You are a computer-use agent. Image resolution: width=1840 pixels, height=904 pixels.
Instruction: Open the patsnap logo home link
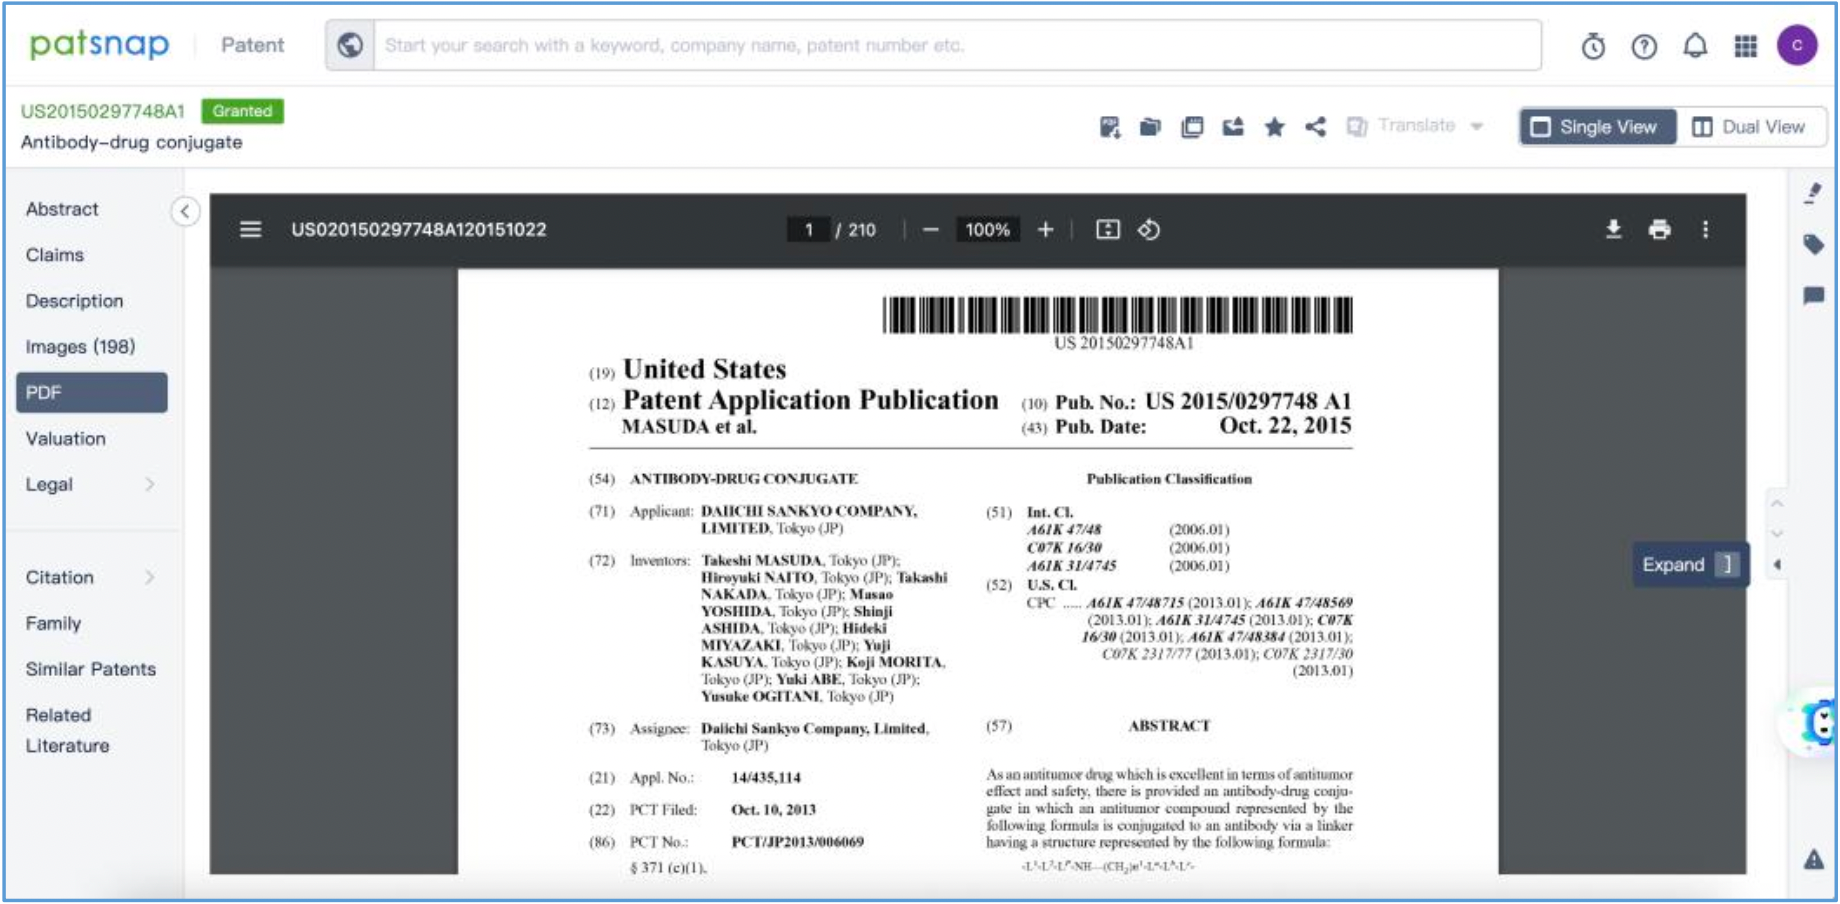[99, 45]
